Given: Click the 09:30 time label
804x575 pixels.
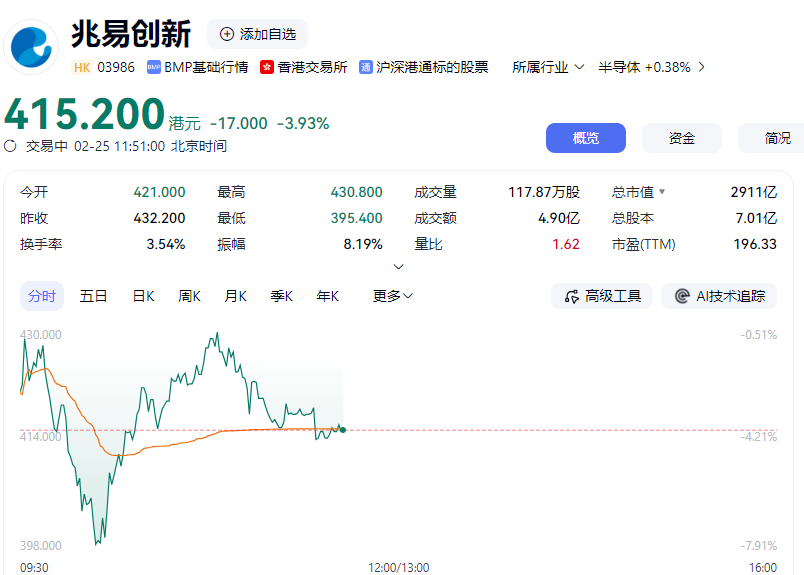Looking at the screenshot, I should (34, 568).
